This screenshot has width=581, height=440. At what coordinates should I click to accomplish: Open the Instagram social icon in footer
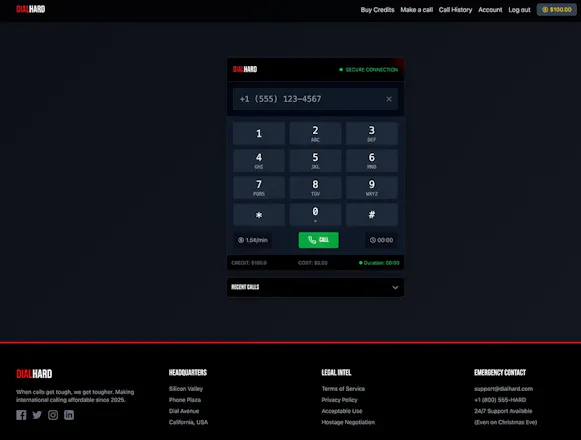[53, 415]
